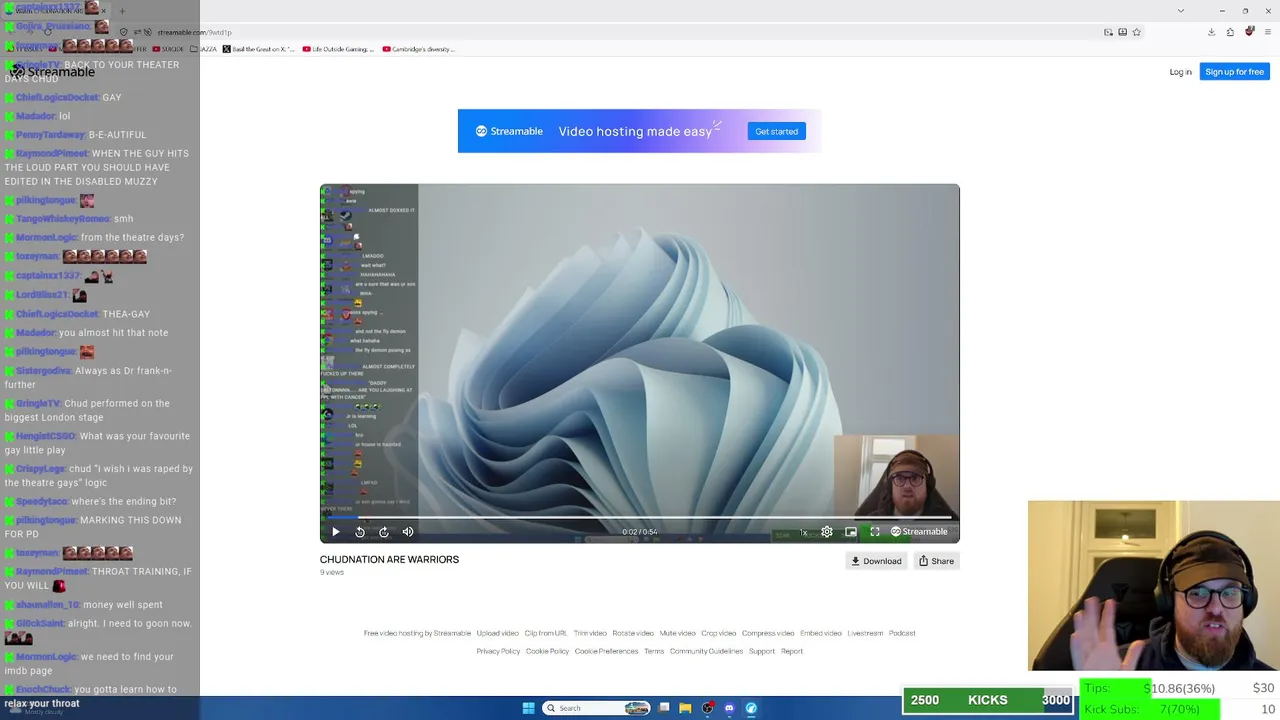
Task: Enter fullscreen mode in the video player
Action: coord(875,532)
